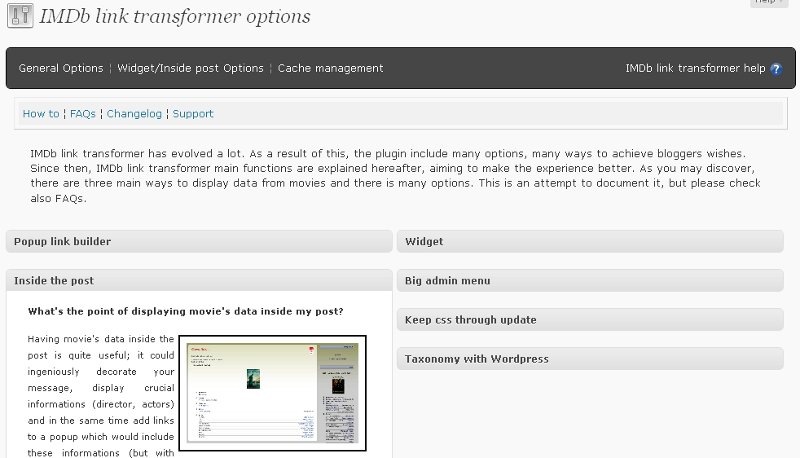Open General Options tab
800x458 pixels.
[x=61, y=68]
